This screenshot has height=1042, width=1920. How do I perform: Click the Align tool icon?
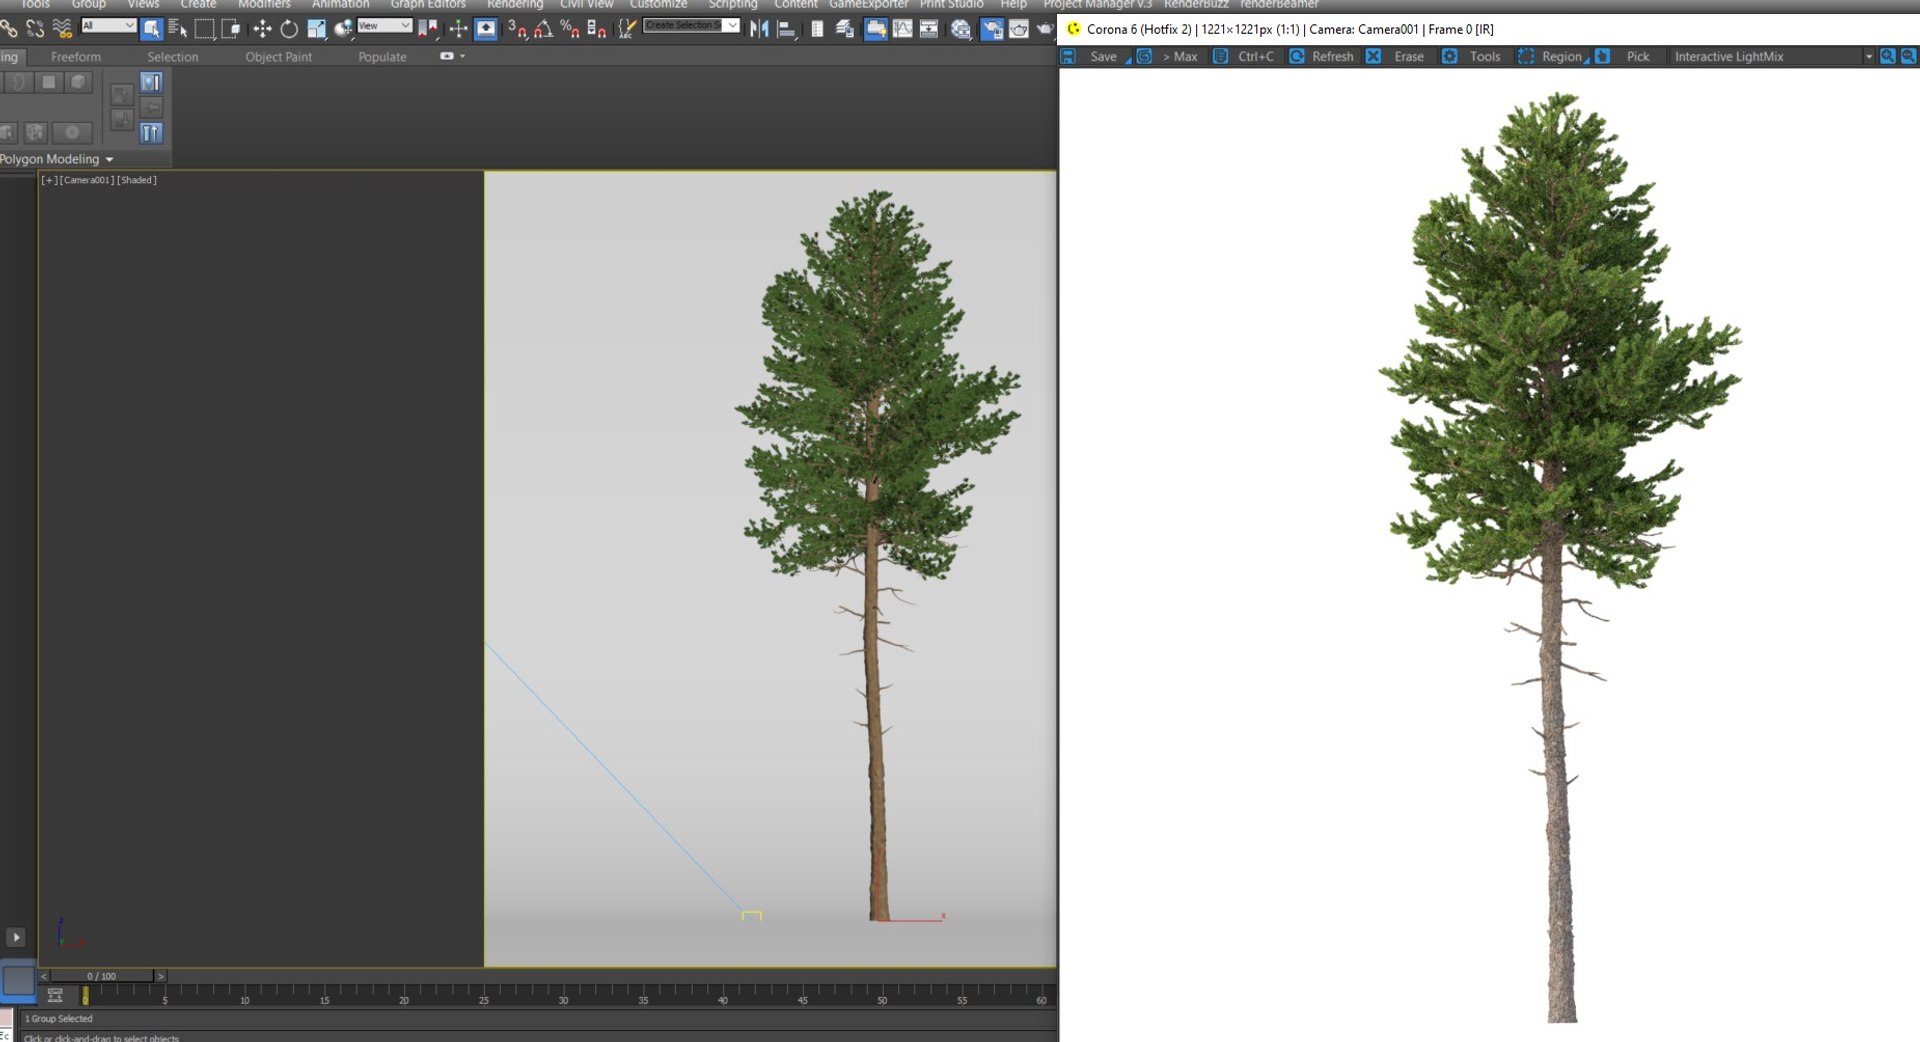(x=786, y=28)
